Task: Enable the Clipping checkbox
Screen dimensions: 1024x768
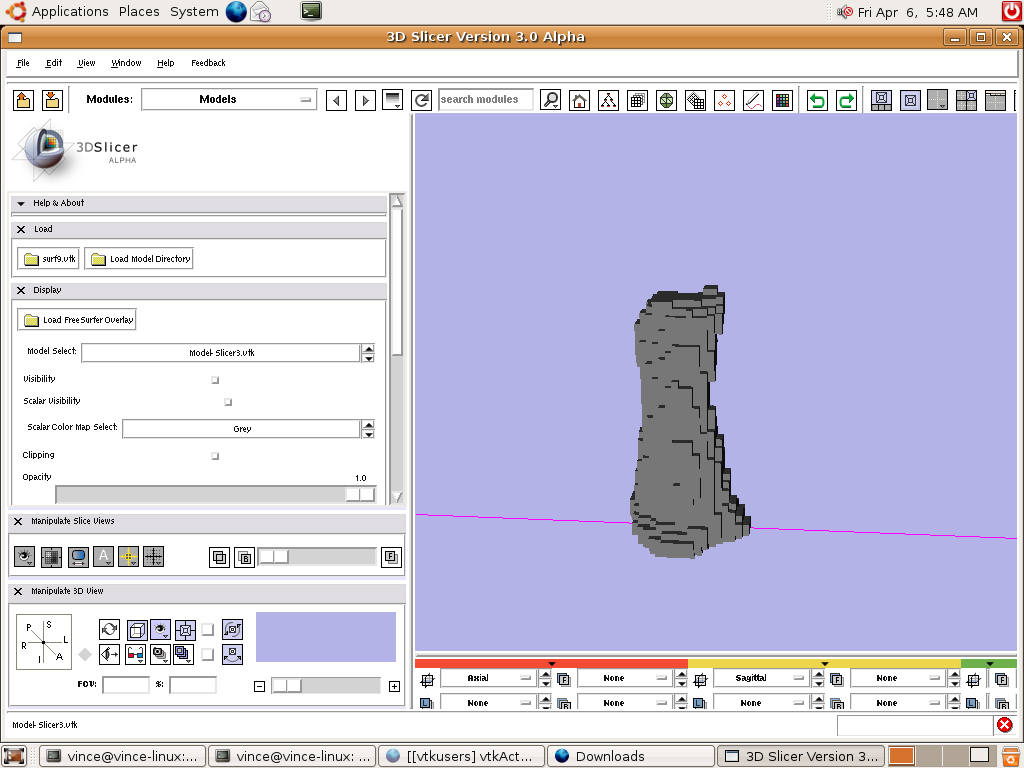Action: coord(215,456)
